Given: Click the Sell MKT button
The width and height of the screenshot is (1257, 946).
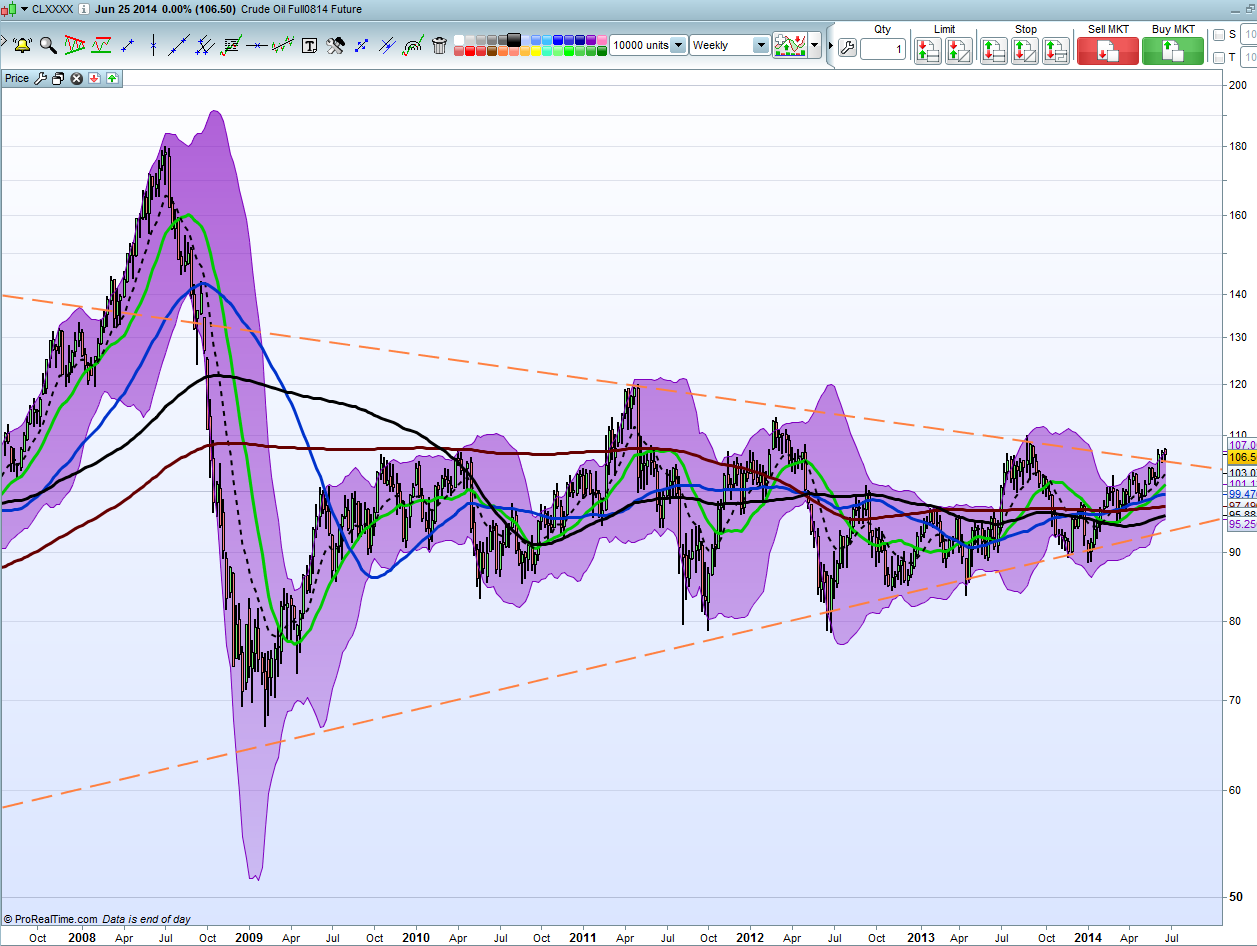Looking at the screenshot, I should (1108, 51).
